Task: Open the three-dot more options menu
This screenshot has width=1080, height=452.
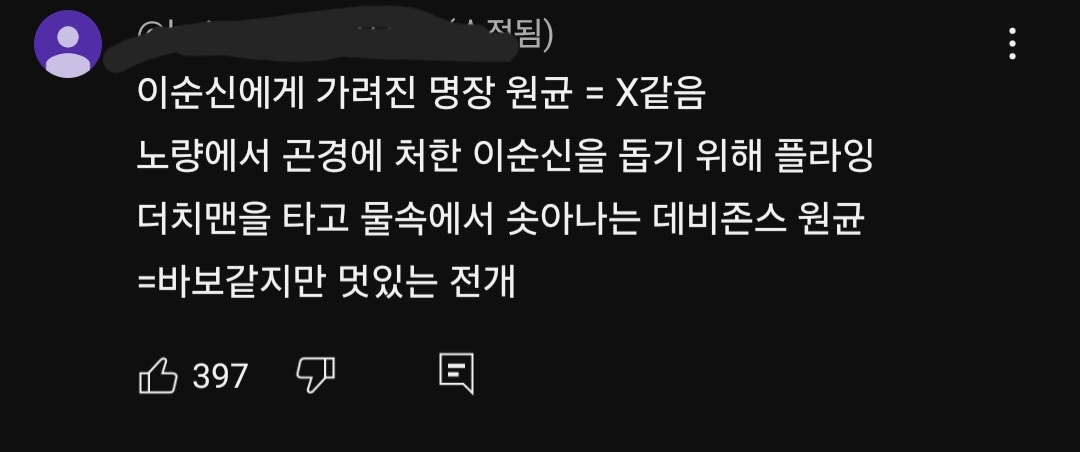Action: tap(1012, 44)
